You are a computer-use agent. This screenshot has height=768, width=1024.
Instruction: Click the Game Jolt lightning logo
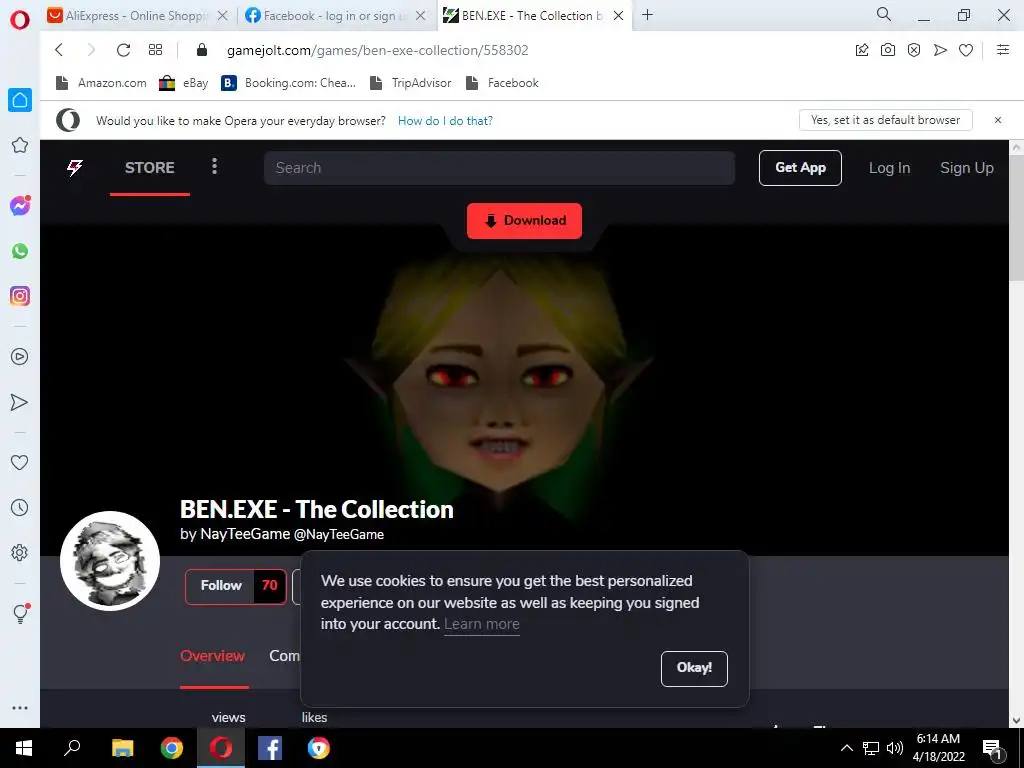pyautogui.click(x=75, y=168)
